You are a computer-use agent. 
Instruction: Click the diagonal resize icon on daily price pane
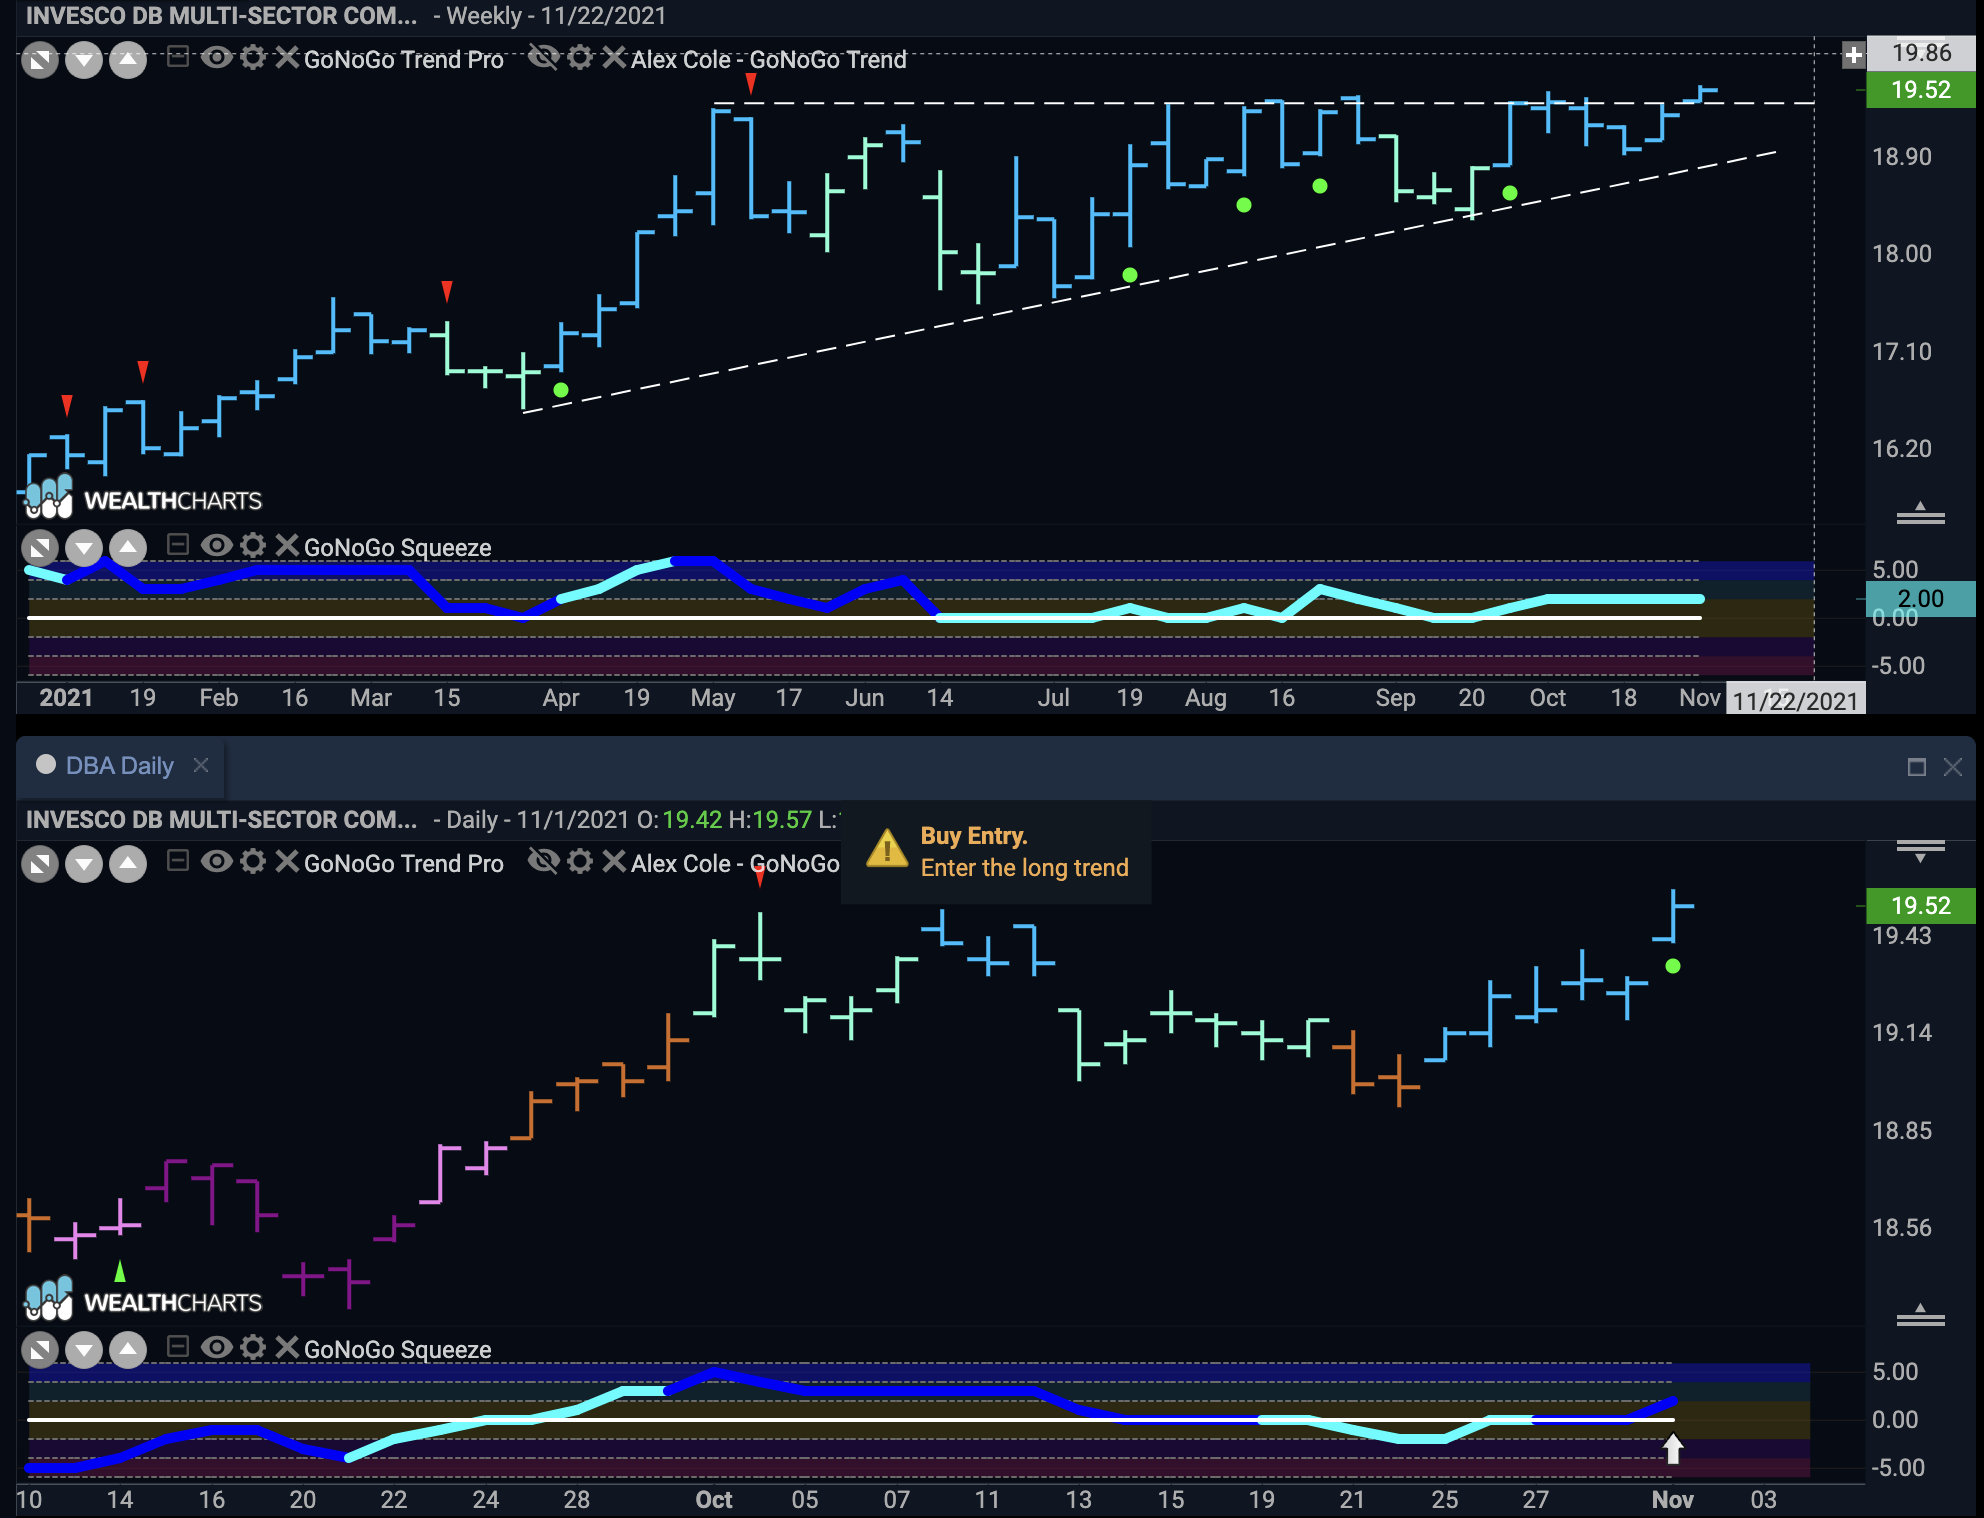point(40,865)
